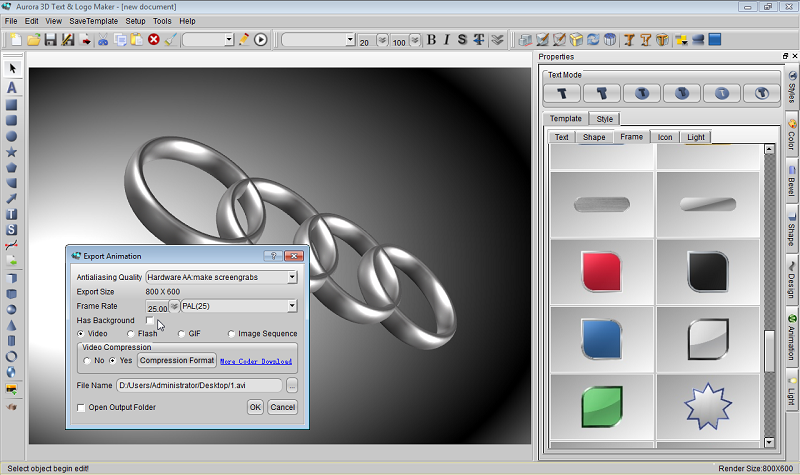Select the Image Sequence export option
800x475 pixels.
pyautogui.click(x=231, y=334)
